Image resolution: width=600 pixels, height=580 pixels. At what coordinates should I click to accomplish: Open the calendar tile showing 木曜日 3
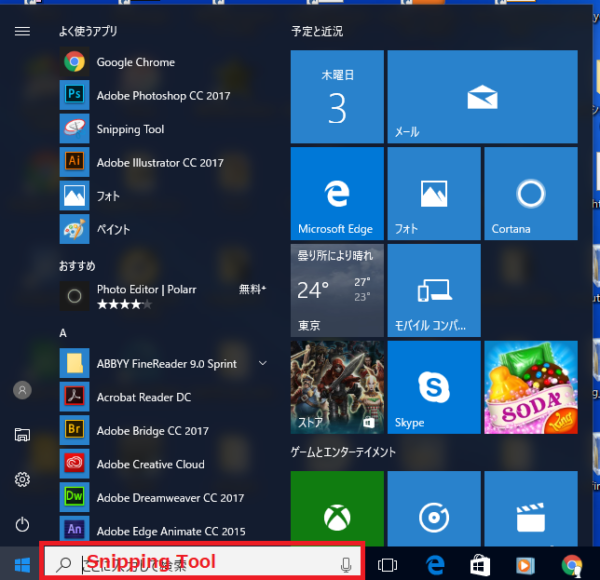click(x=337, y=97)
